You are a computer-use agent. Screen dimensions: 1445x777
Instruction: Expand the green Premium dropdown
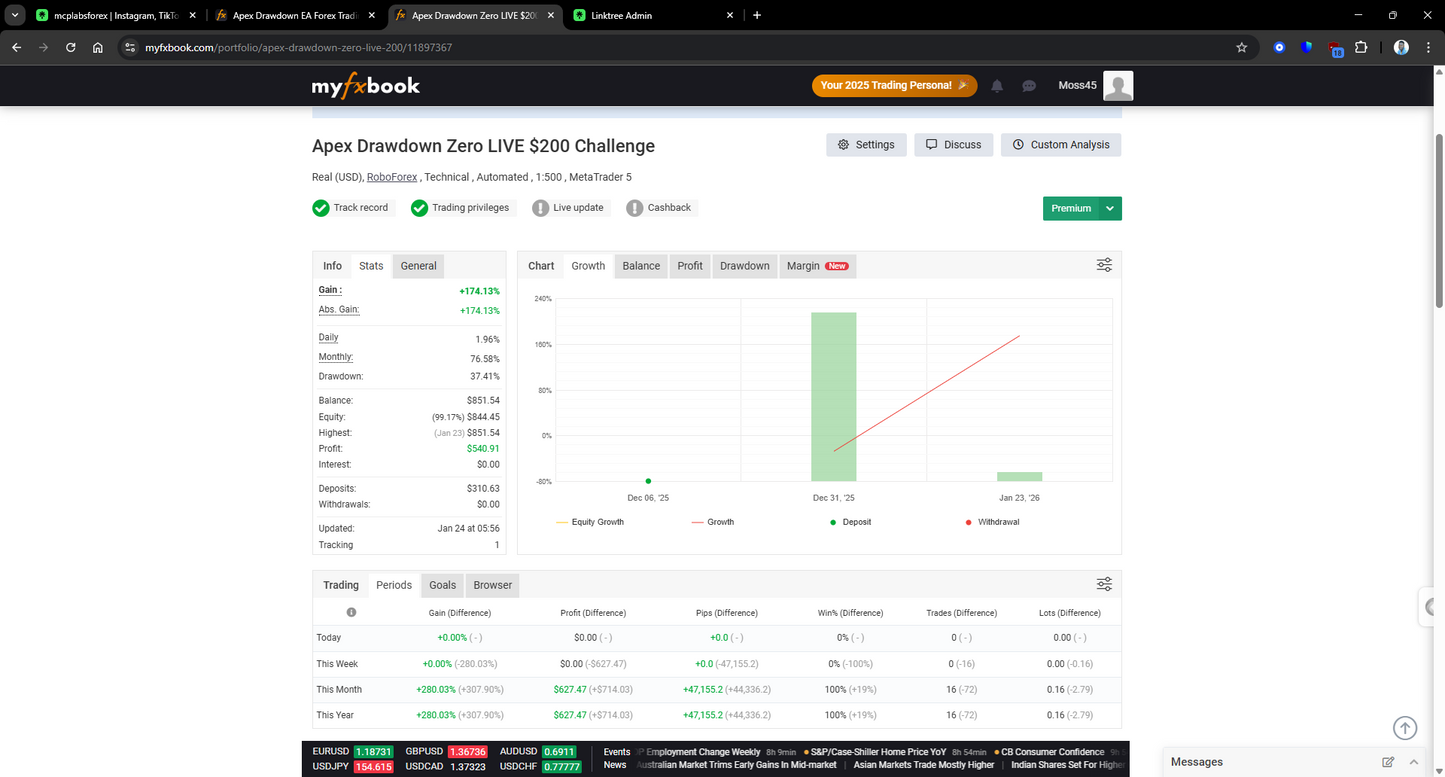1109,208
